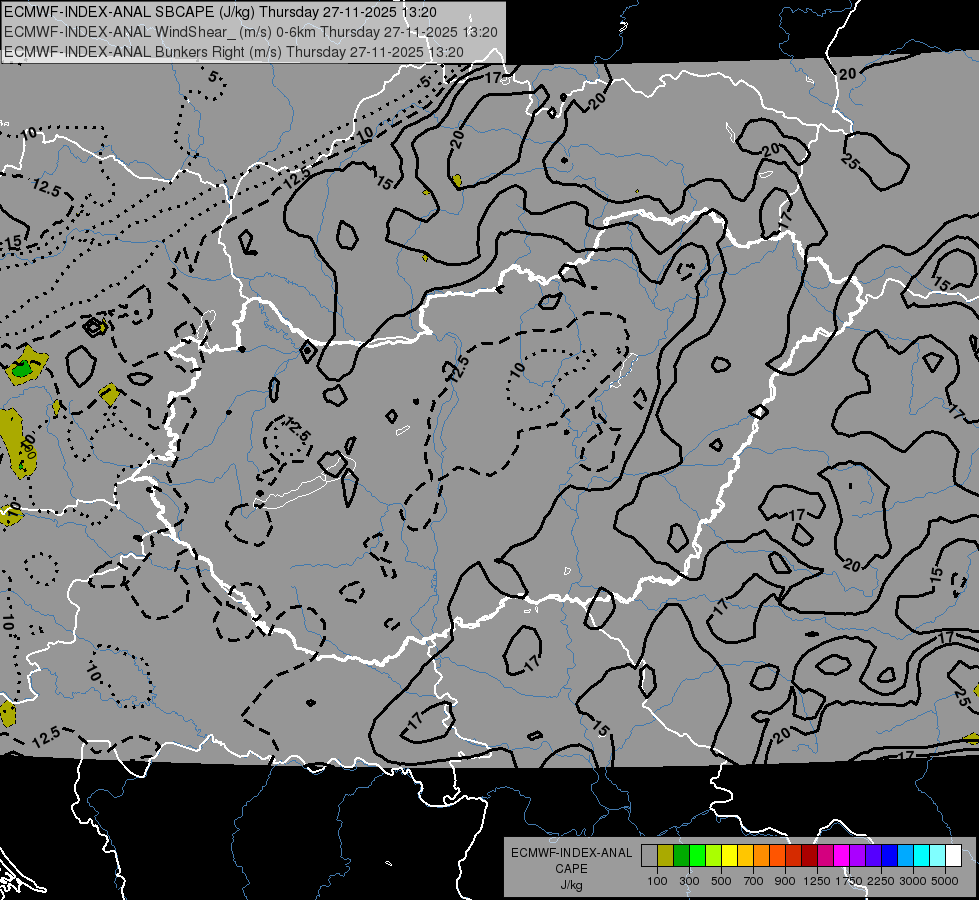Click the legend unit J/kg
This screenshot has width=979, height=900.
(571, 885)
